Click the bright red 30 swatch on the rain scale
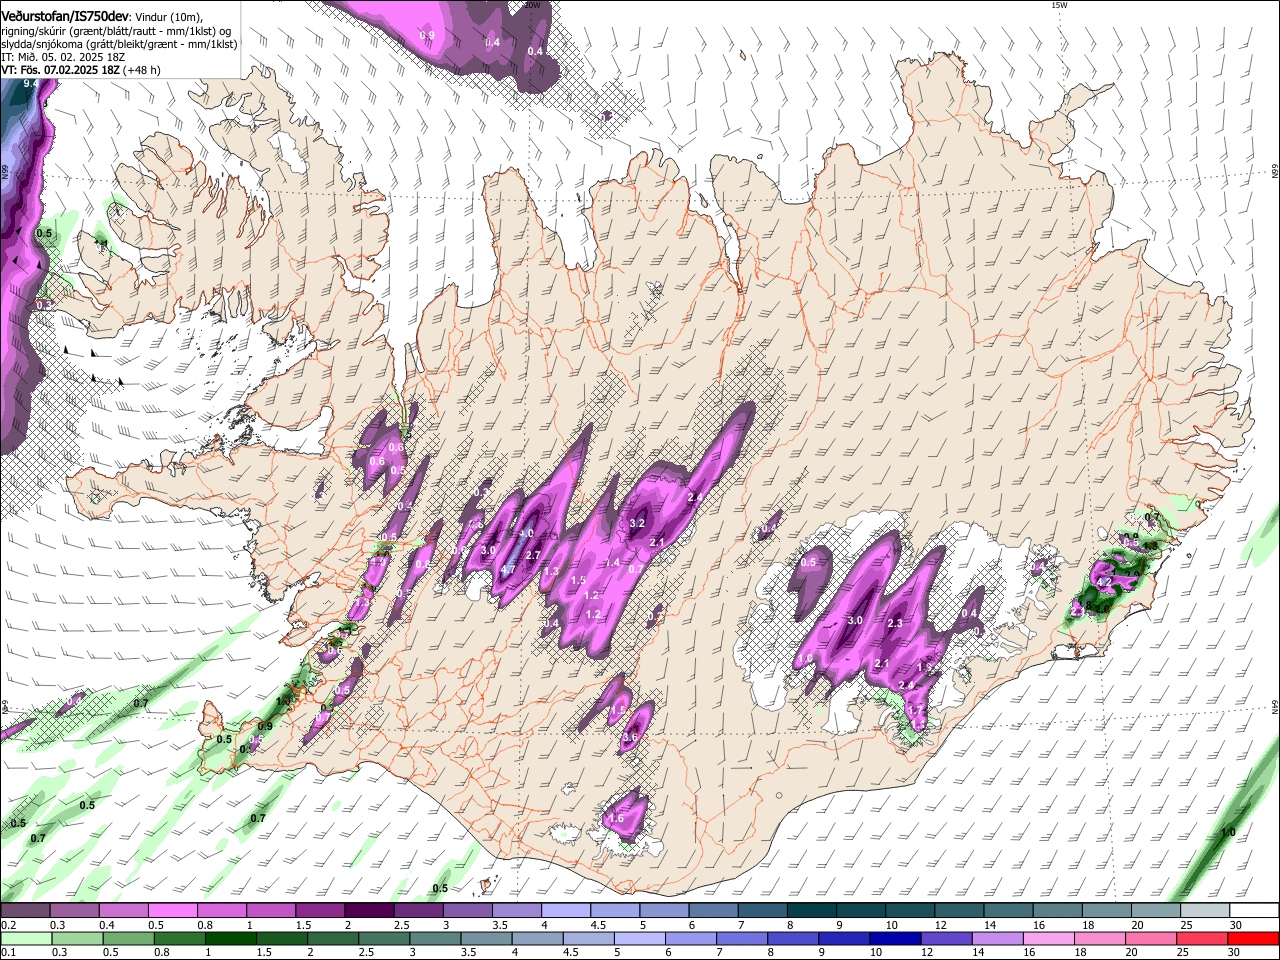Screen dimensions: 1280x960 point(1253,939)
